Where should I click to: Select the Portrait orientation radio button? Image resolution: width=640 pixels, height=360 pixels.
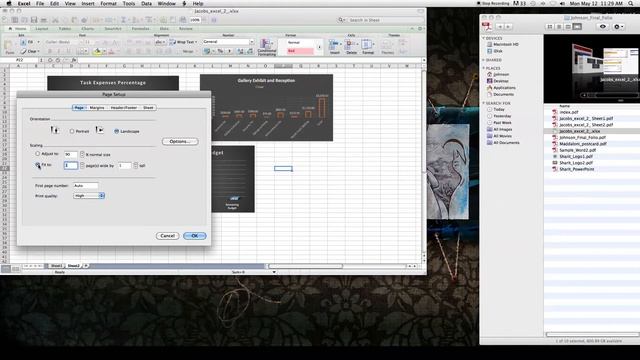click(72, 131)
